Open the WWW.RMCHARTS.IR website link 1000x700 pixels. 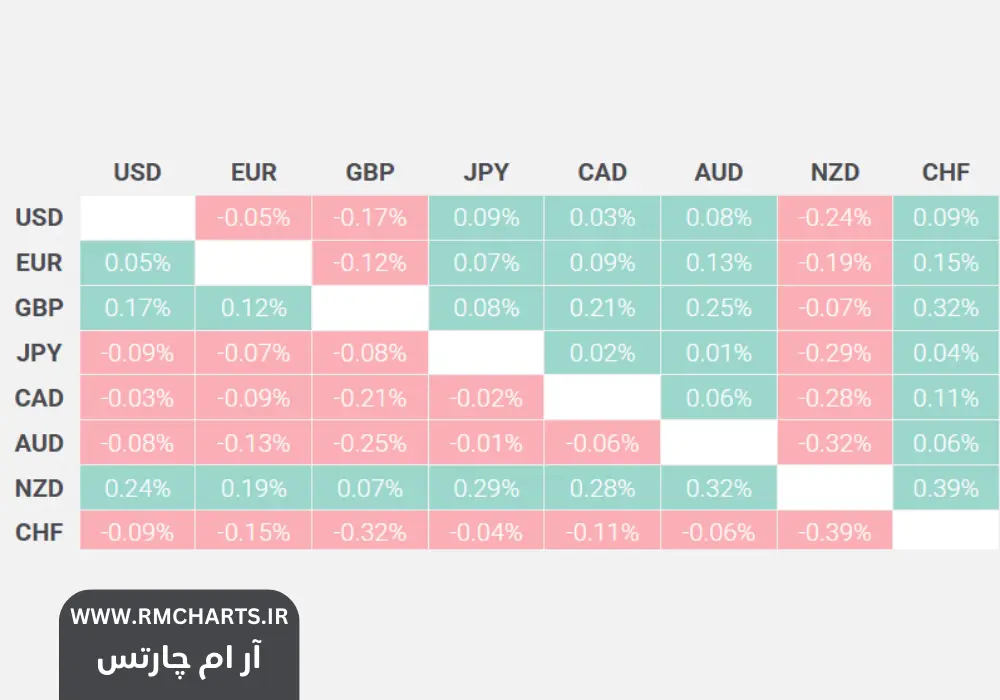point(179,616)
